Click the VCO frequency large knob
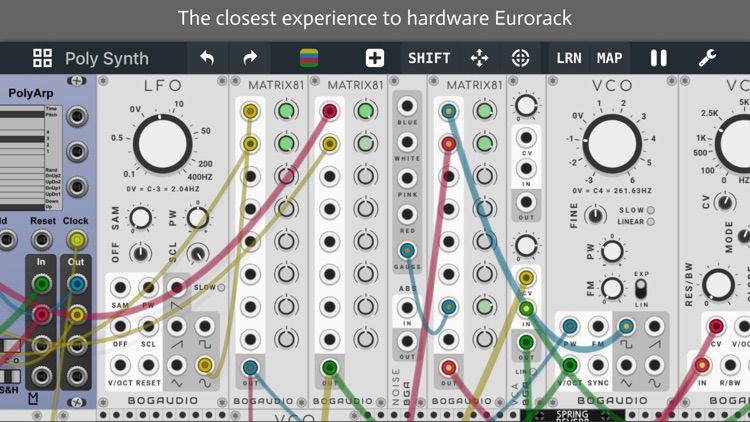This screenshot has width=750, height=422. tap(612, 144)
